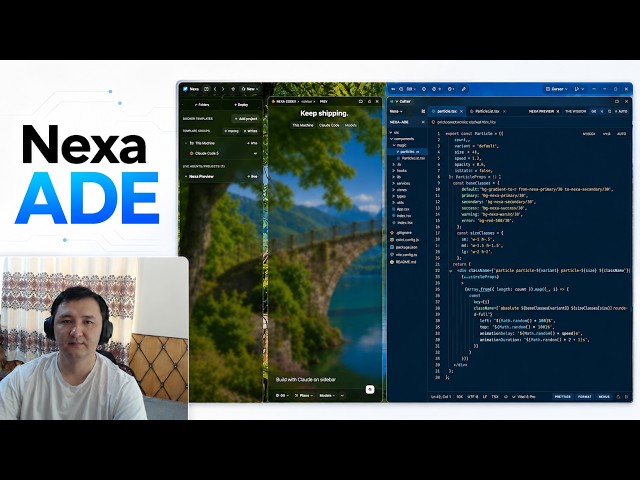
Task: Click the Add project button
Action: click(246, 119)
